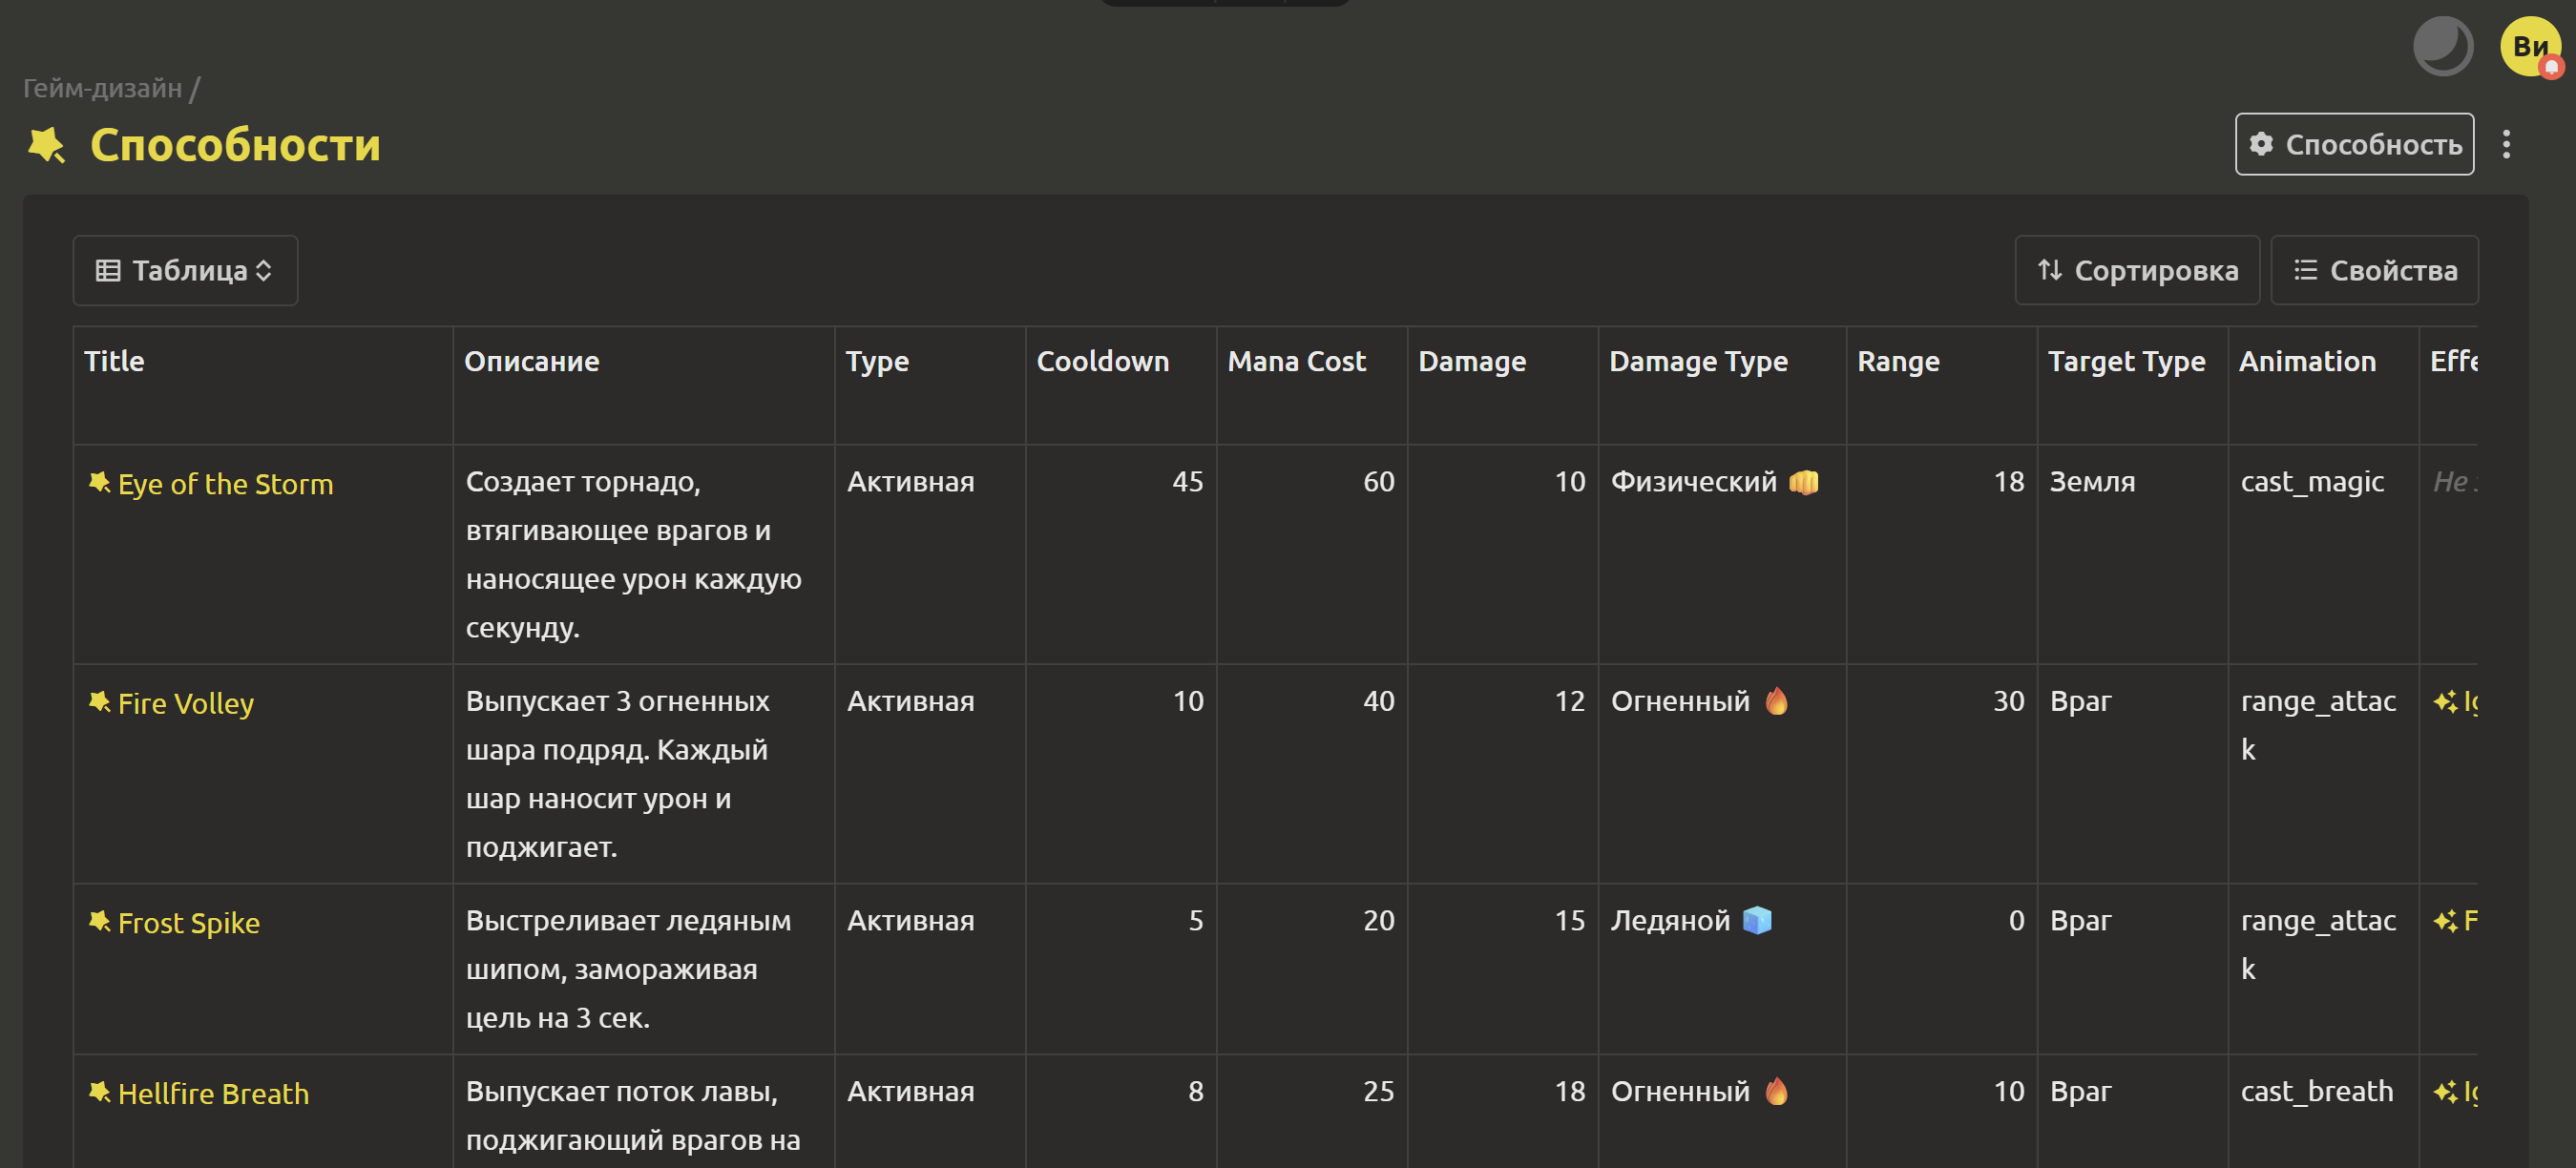
Task: Select Cooldown value 5 in Frost Spike row
Action: [1195, 920]
